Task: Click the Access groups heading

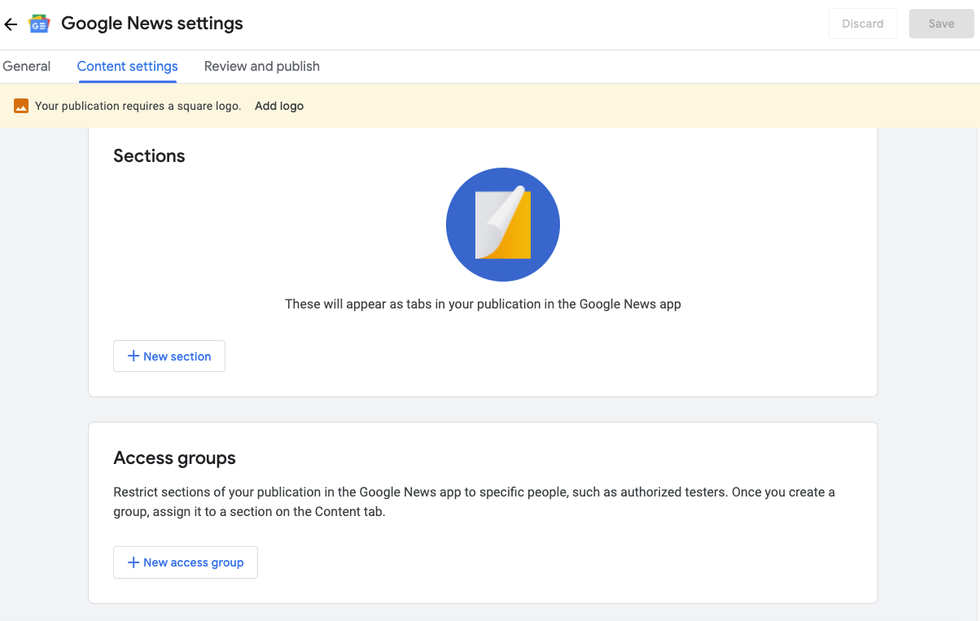Action: 174,458
